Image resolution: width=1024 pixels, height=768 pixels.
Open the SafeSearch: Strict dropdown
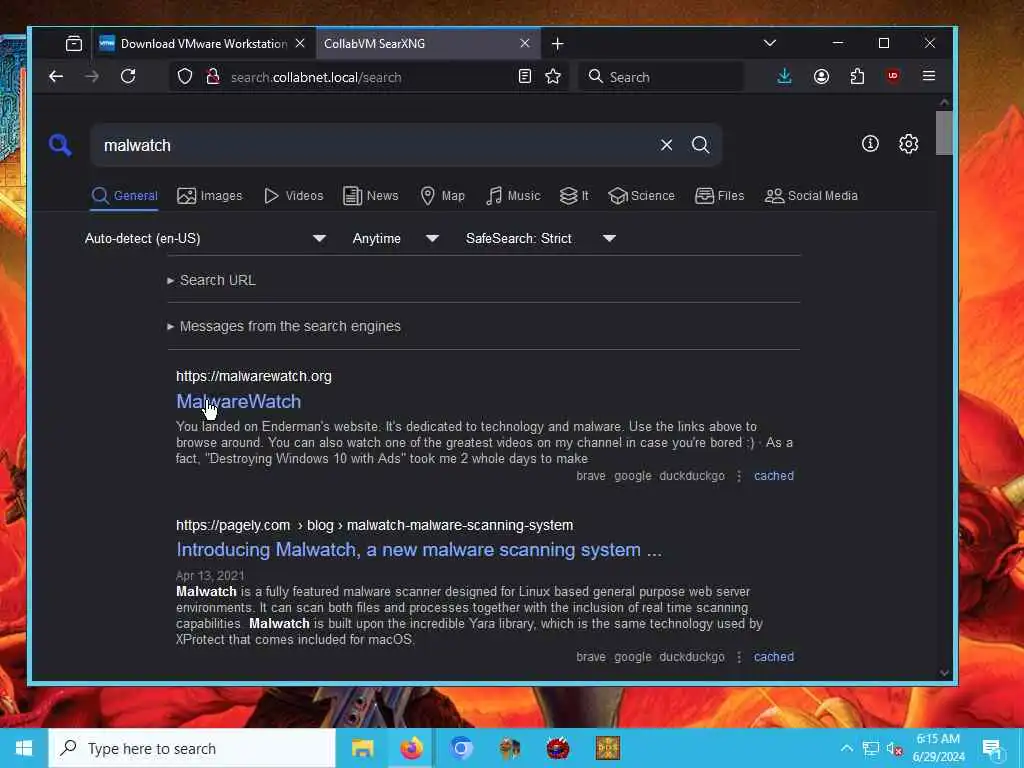pos(541,238)
